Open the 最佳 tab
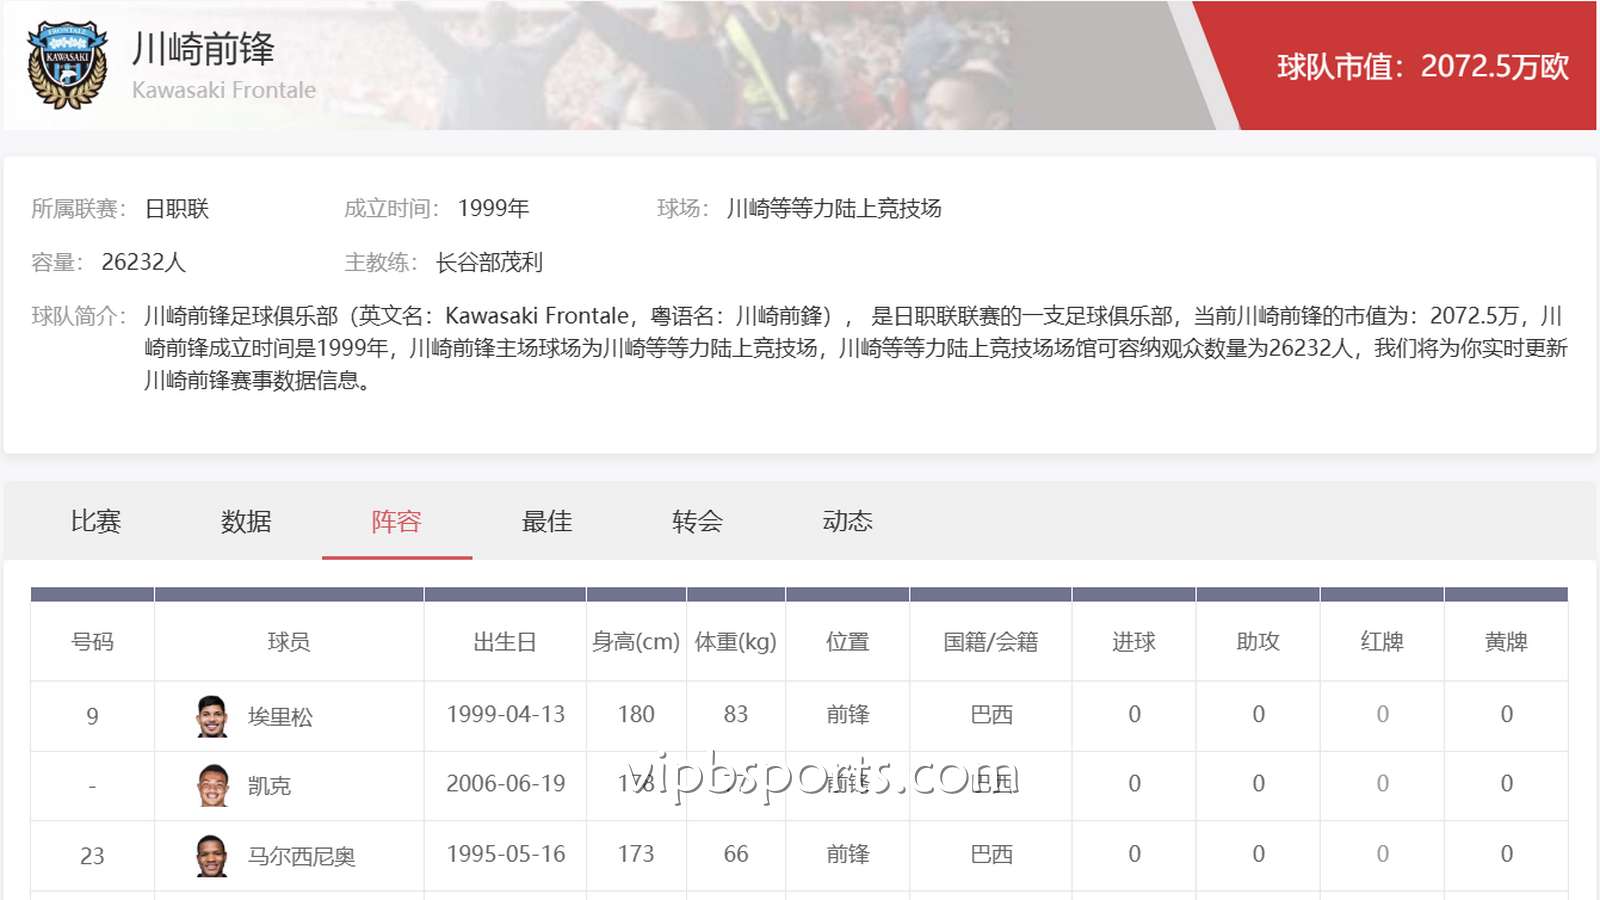Viewport: 1600px width, 900px height. 547,521
